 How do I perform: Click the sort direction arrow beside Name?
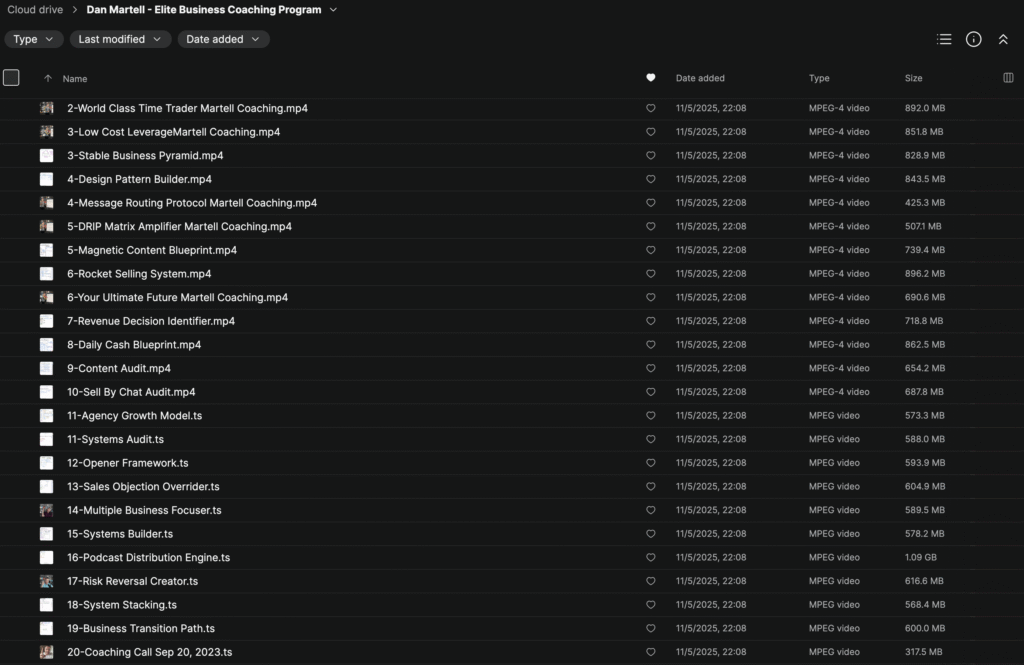pos(47,78)
